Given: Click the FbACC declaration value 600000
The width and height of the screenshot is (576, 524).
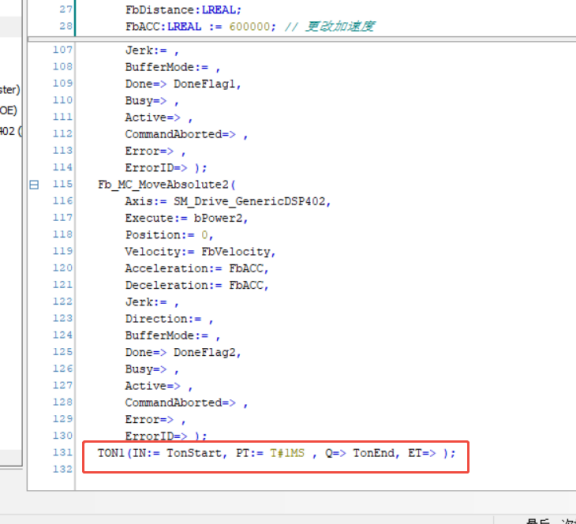Looking at the screenshot, I should point(249,26).
